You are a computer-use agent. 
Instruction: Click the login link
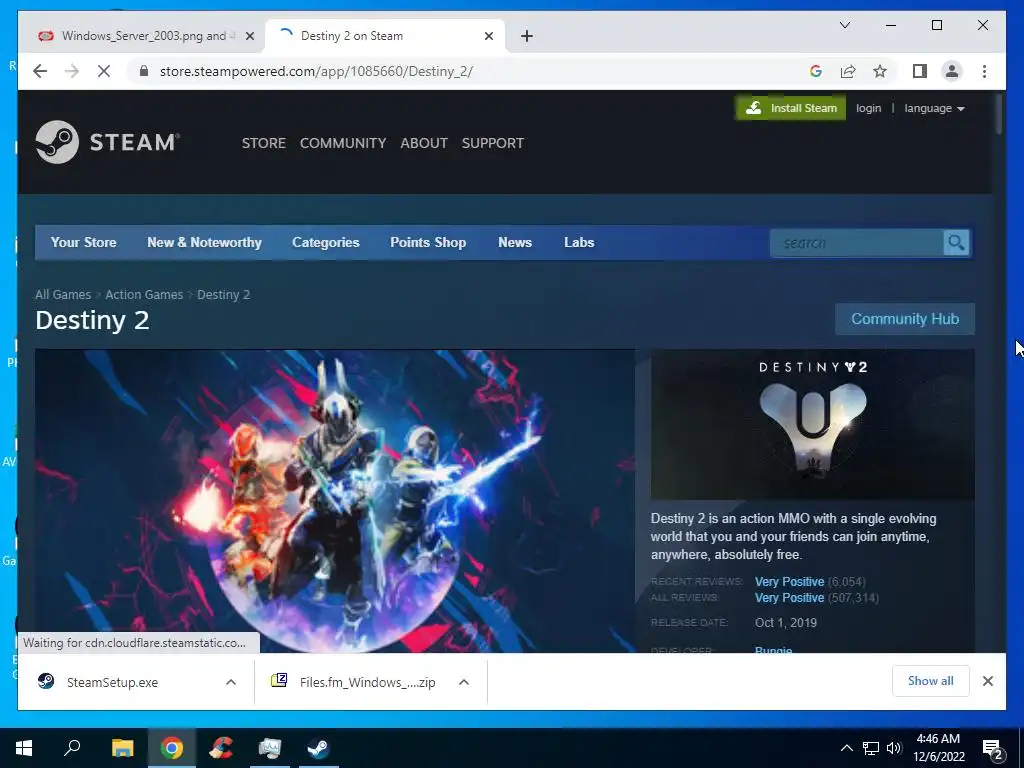[x=869, y=108]
